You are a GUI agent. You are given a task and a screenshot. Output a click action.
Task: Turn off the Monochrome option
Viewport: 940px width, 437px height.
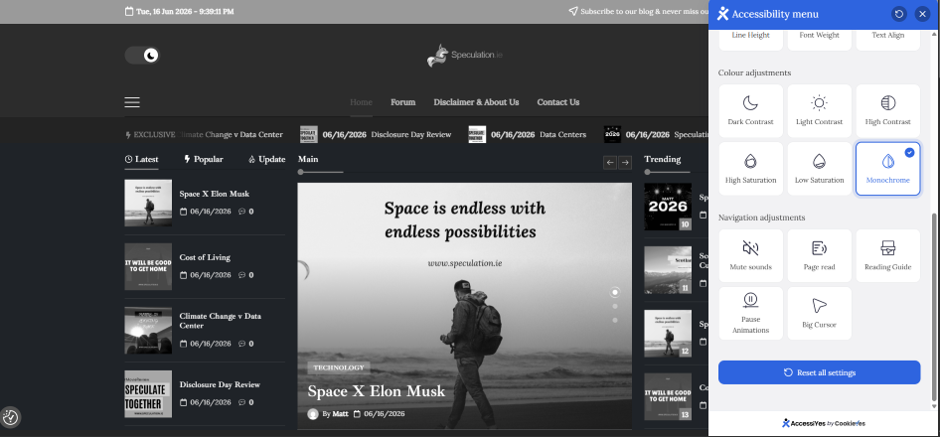888,169
